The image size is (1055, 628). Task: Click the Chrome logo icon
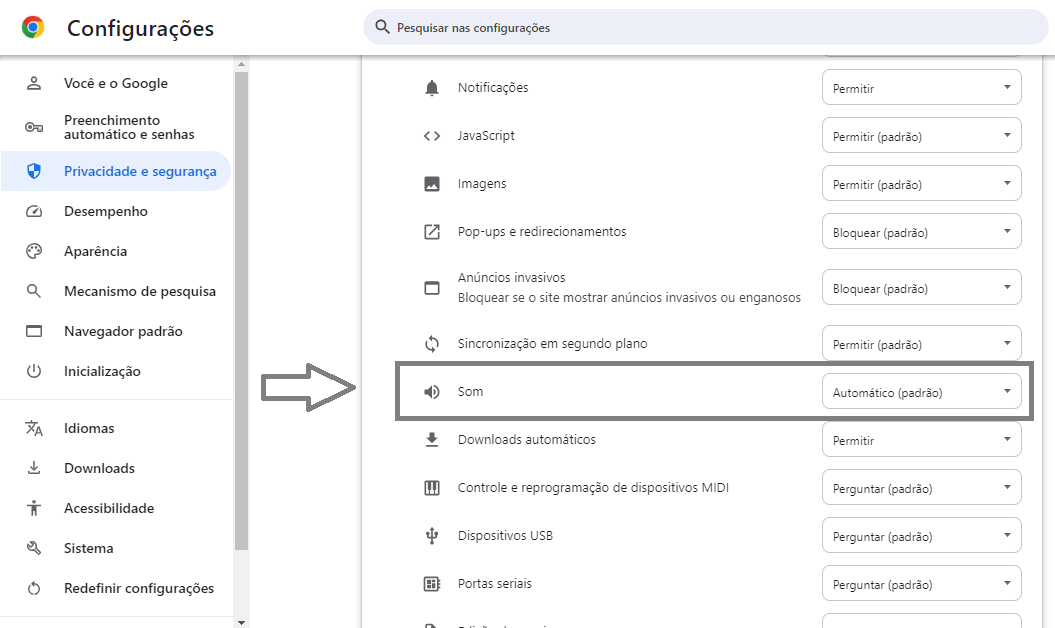pyautogui.click(x=33, y=28)
